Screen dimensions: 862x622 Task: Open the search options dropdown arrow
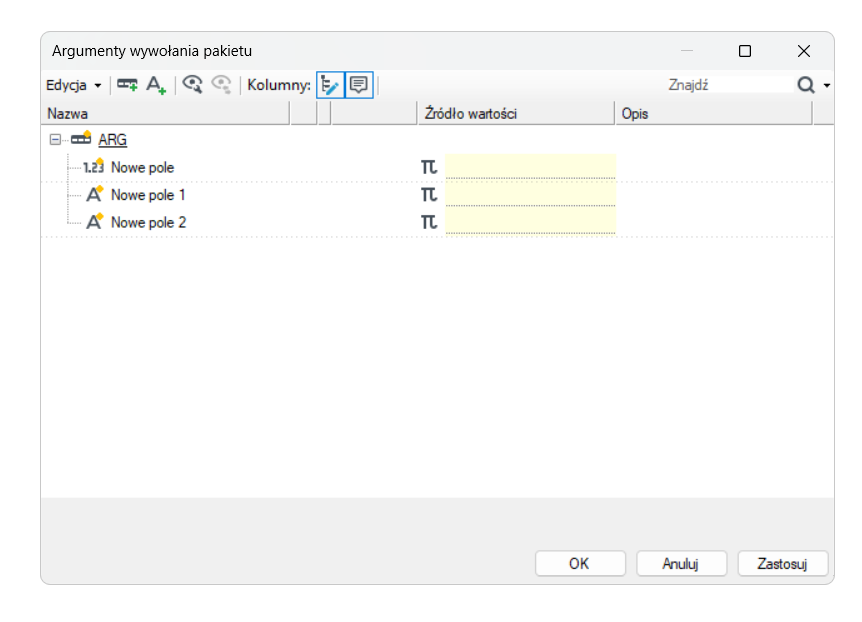tap(826, 86)
